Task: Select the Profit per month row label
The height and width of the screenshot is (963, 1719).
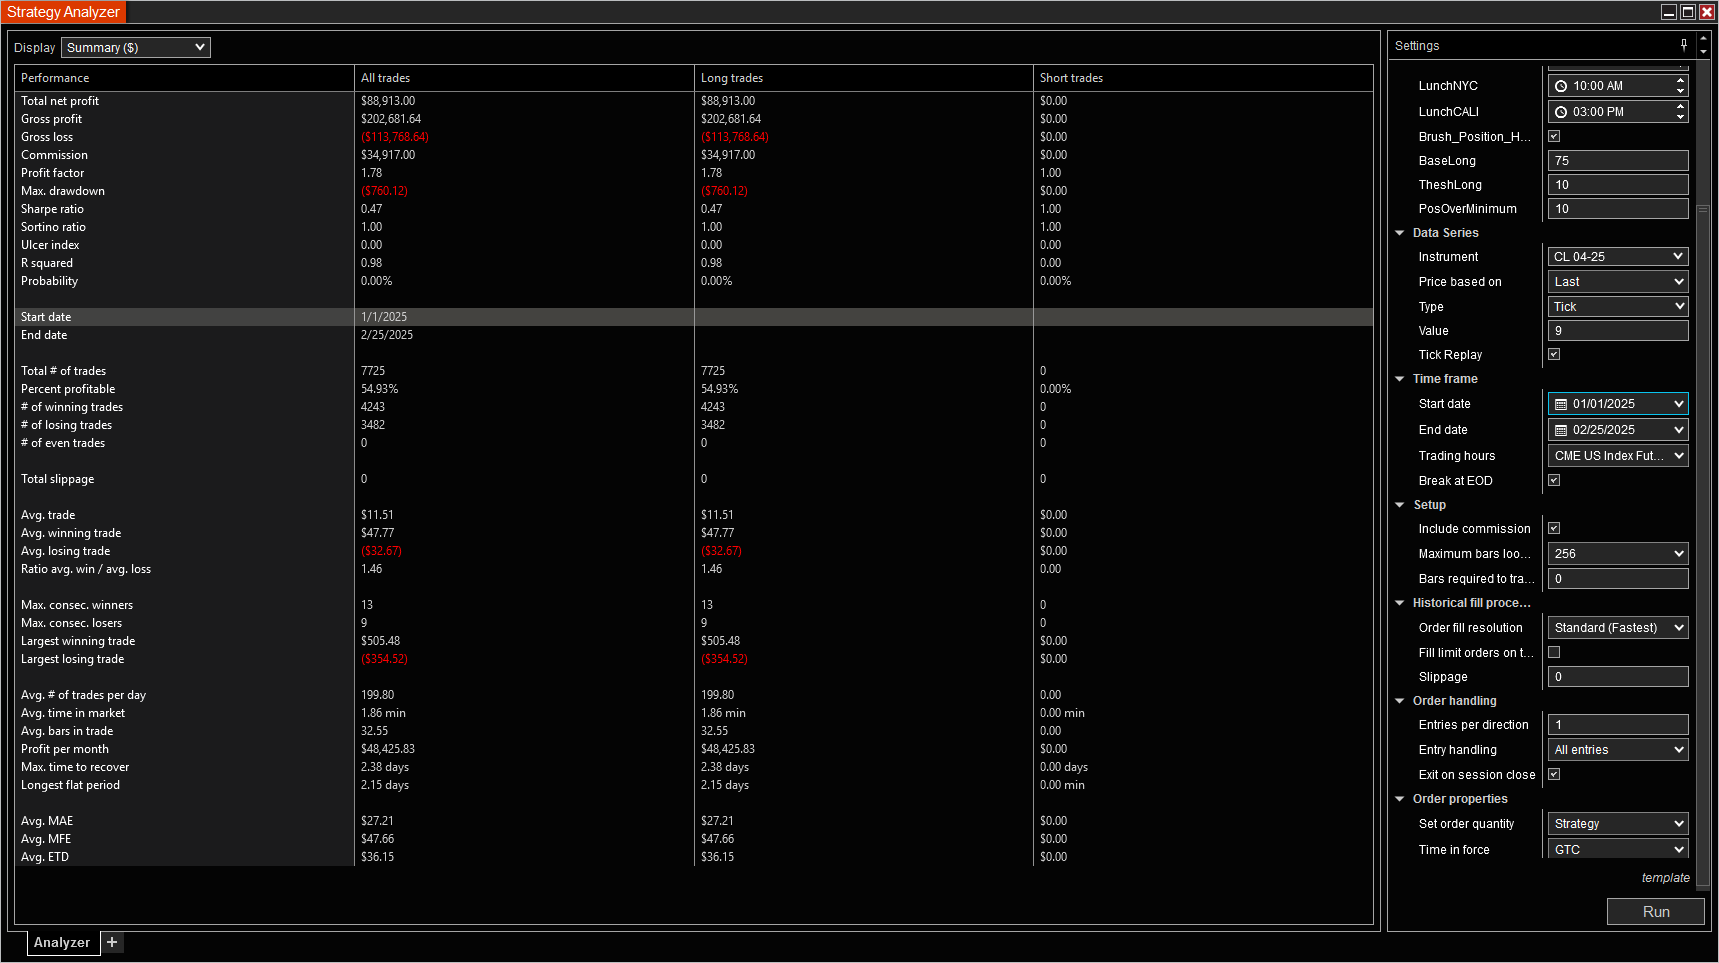Action: [65, 749]
